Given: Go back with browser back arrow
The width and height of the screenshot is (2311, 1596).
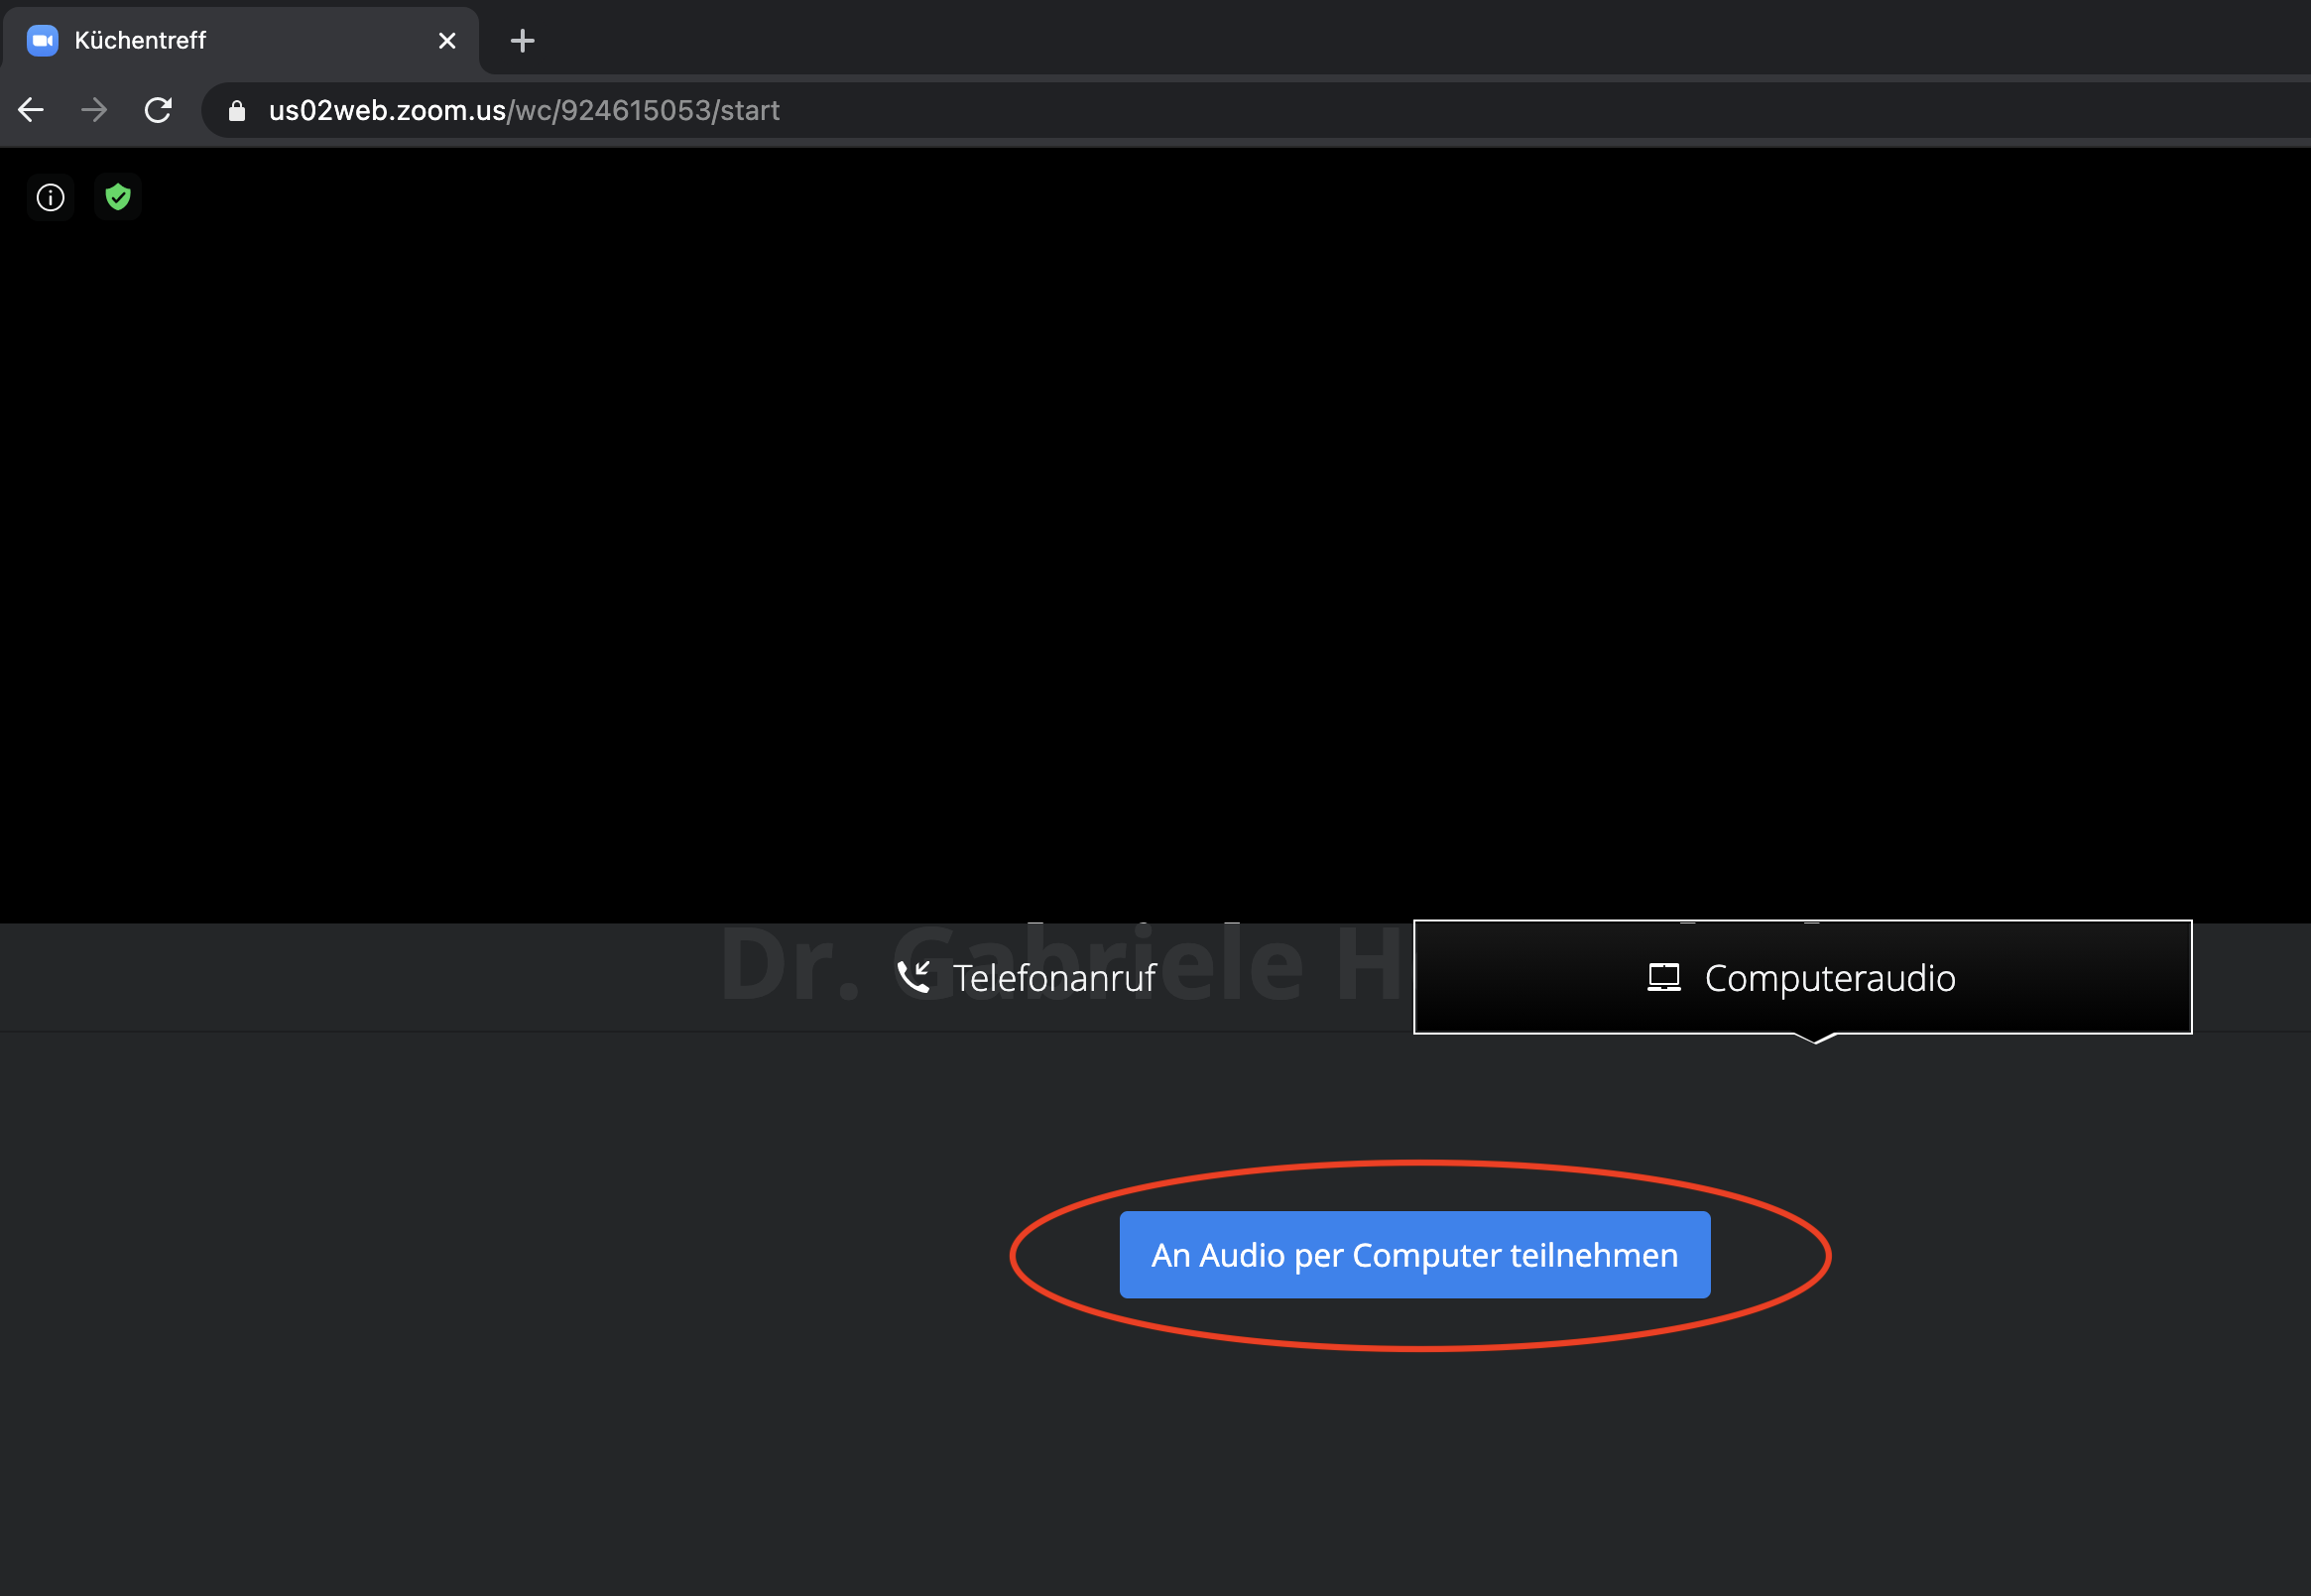Looking at the screenshot, I should [x=31, y=110].
